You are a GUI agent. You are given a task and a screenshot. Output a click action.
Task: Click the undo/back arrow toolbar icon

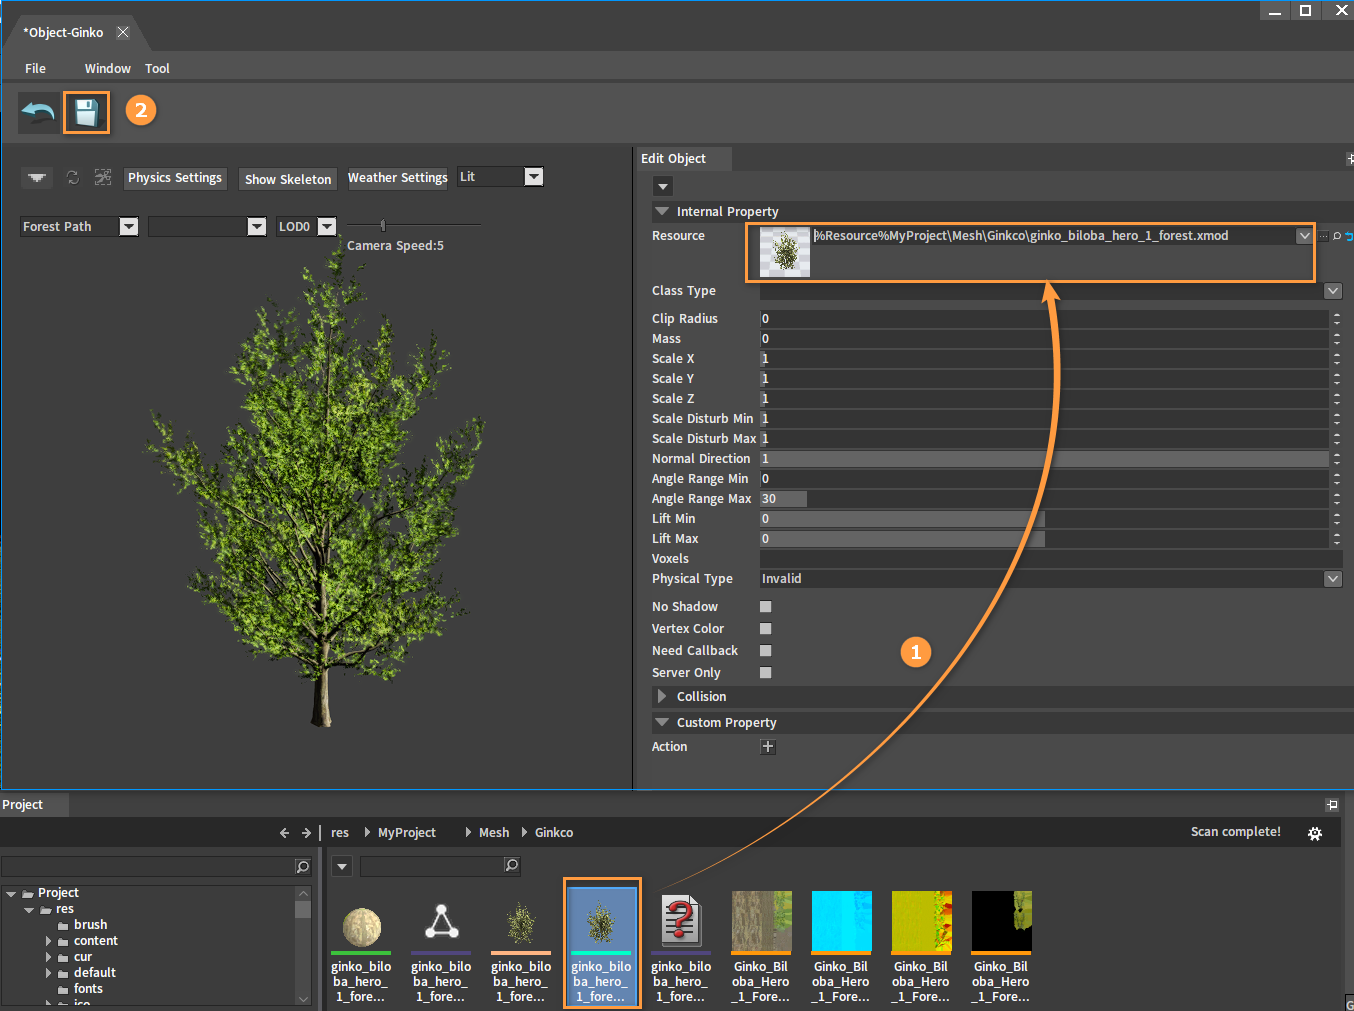(38, 112)
